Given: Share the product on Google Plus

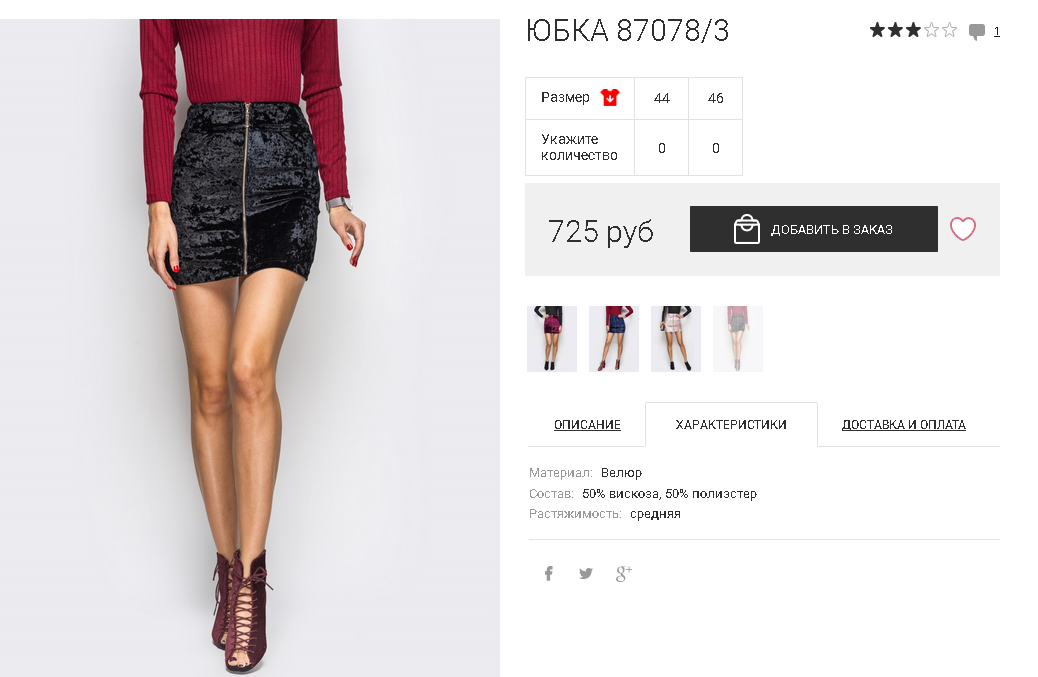Looking at the screenshot, I should point(624,574).
